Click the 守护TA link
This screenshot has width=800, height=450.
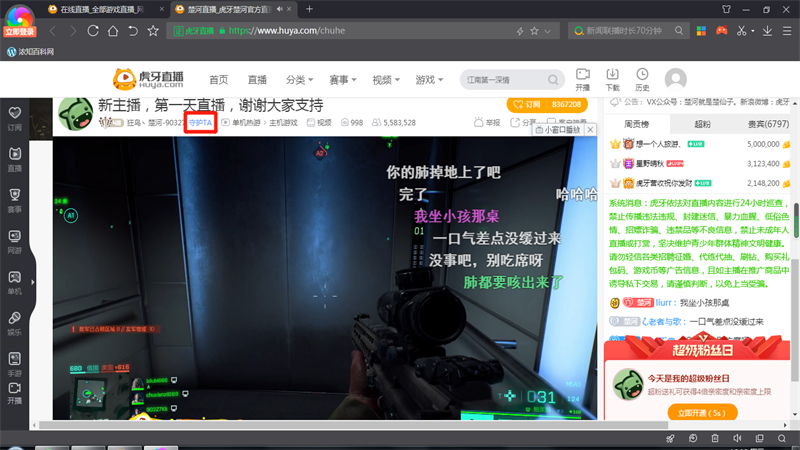pos(200,123)
